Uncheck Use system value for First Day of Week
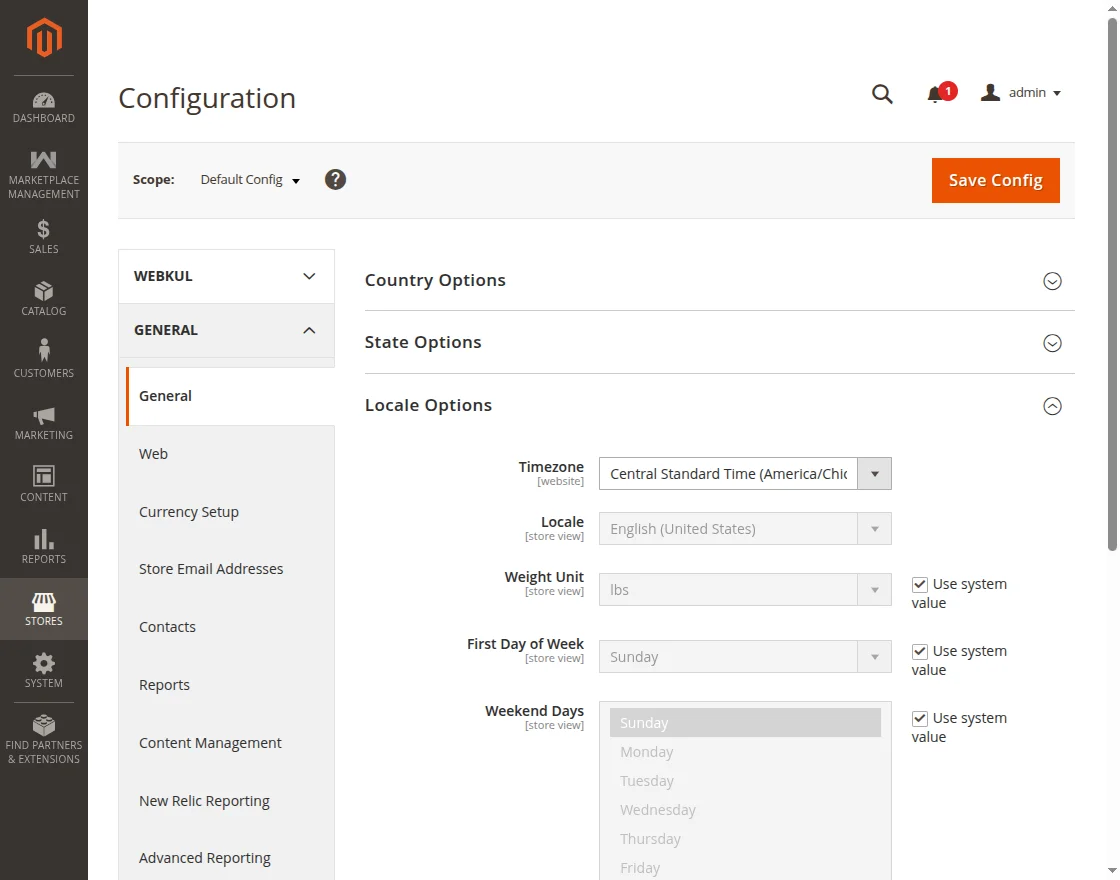The image size is (1120, 880). click(x=920, y=651)
